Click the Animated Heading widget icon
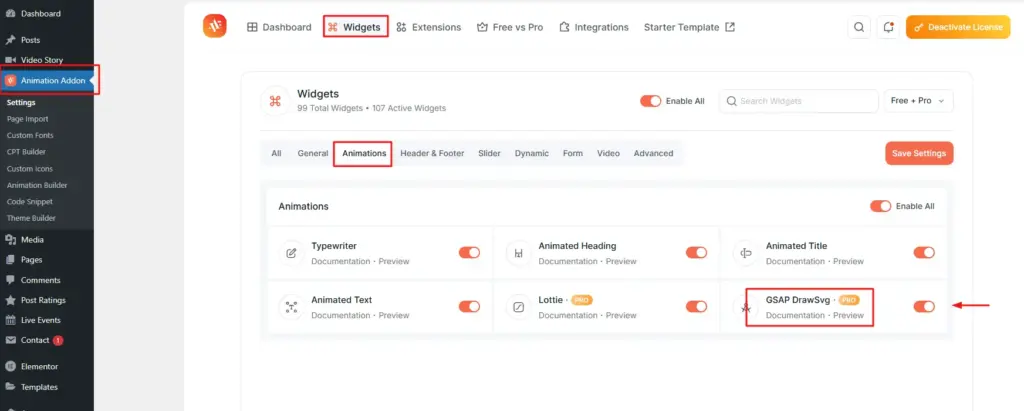Viewport: 1024px width, 411px height. pos(518,253)
